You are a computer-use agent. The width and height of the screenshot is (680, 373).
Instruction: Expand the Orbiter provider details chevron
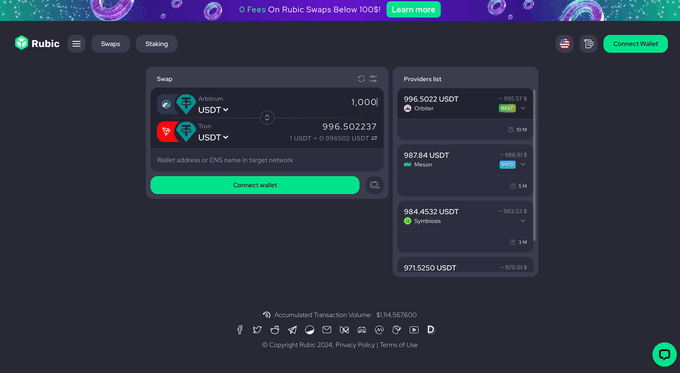pos(523,108)
